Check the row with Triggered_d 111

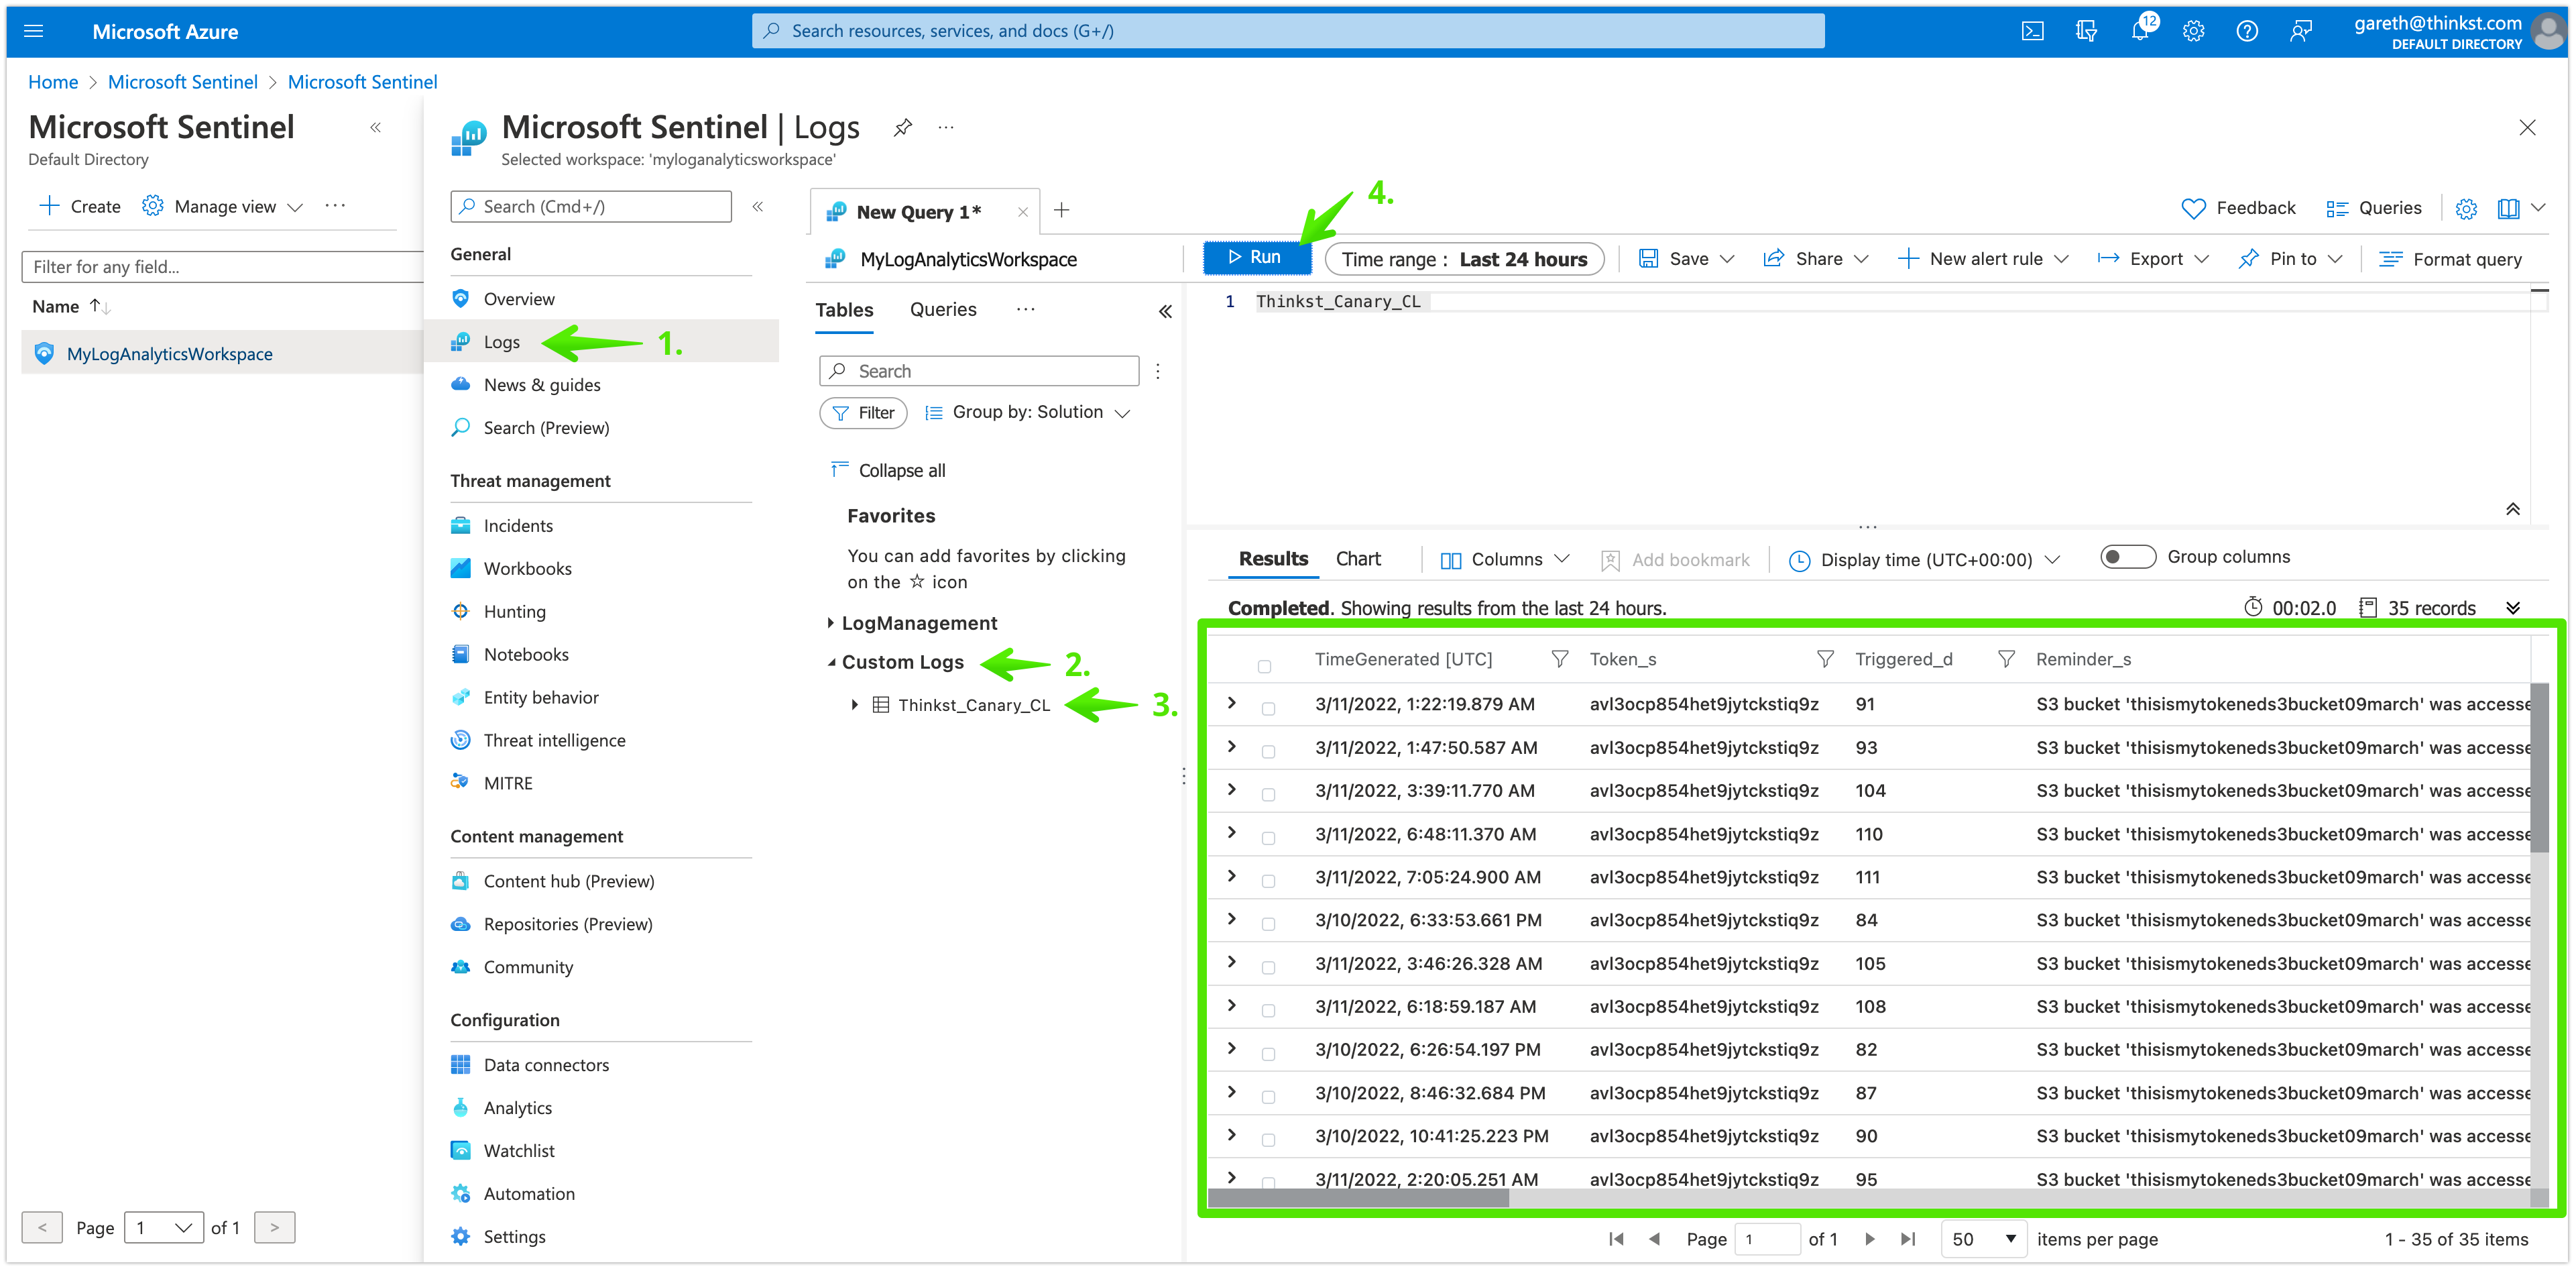pos(1268,881)
